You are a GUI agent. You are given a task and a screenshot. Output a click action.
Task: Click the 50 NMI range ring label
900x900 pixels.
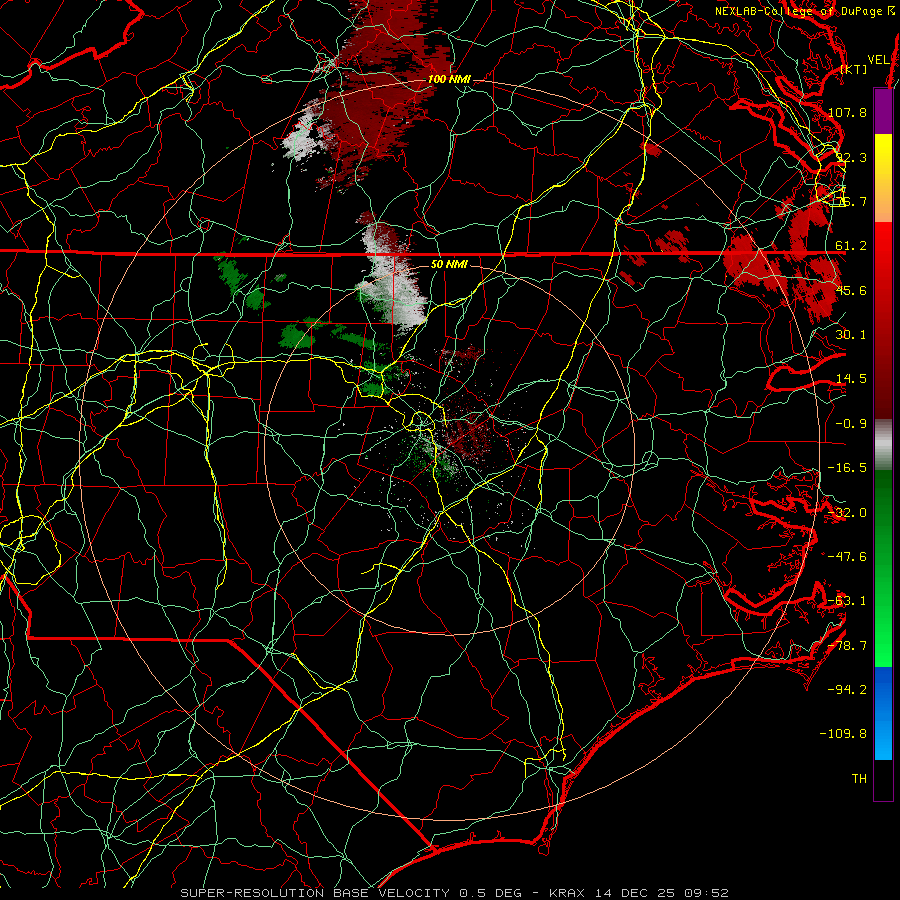click(x=449, y=265)
